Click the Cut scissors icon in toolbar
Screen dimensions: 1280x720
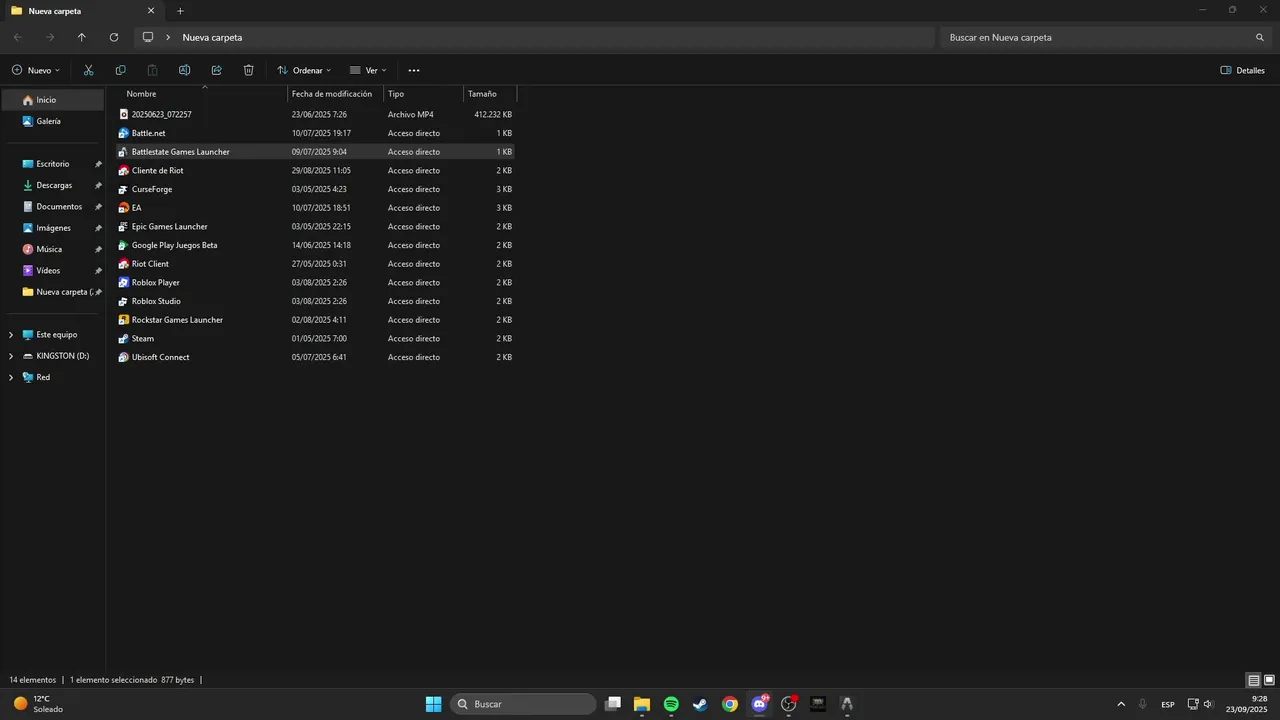pyautogui.click(x=88, y=70)
